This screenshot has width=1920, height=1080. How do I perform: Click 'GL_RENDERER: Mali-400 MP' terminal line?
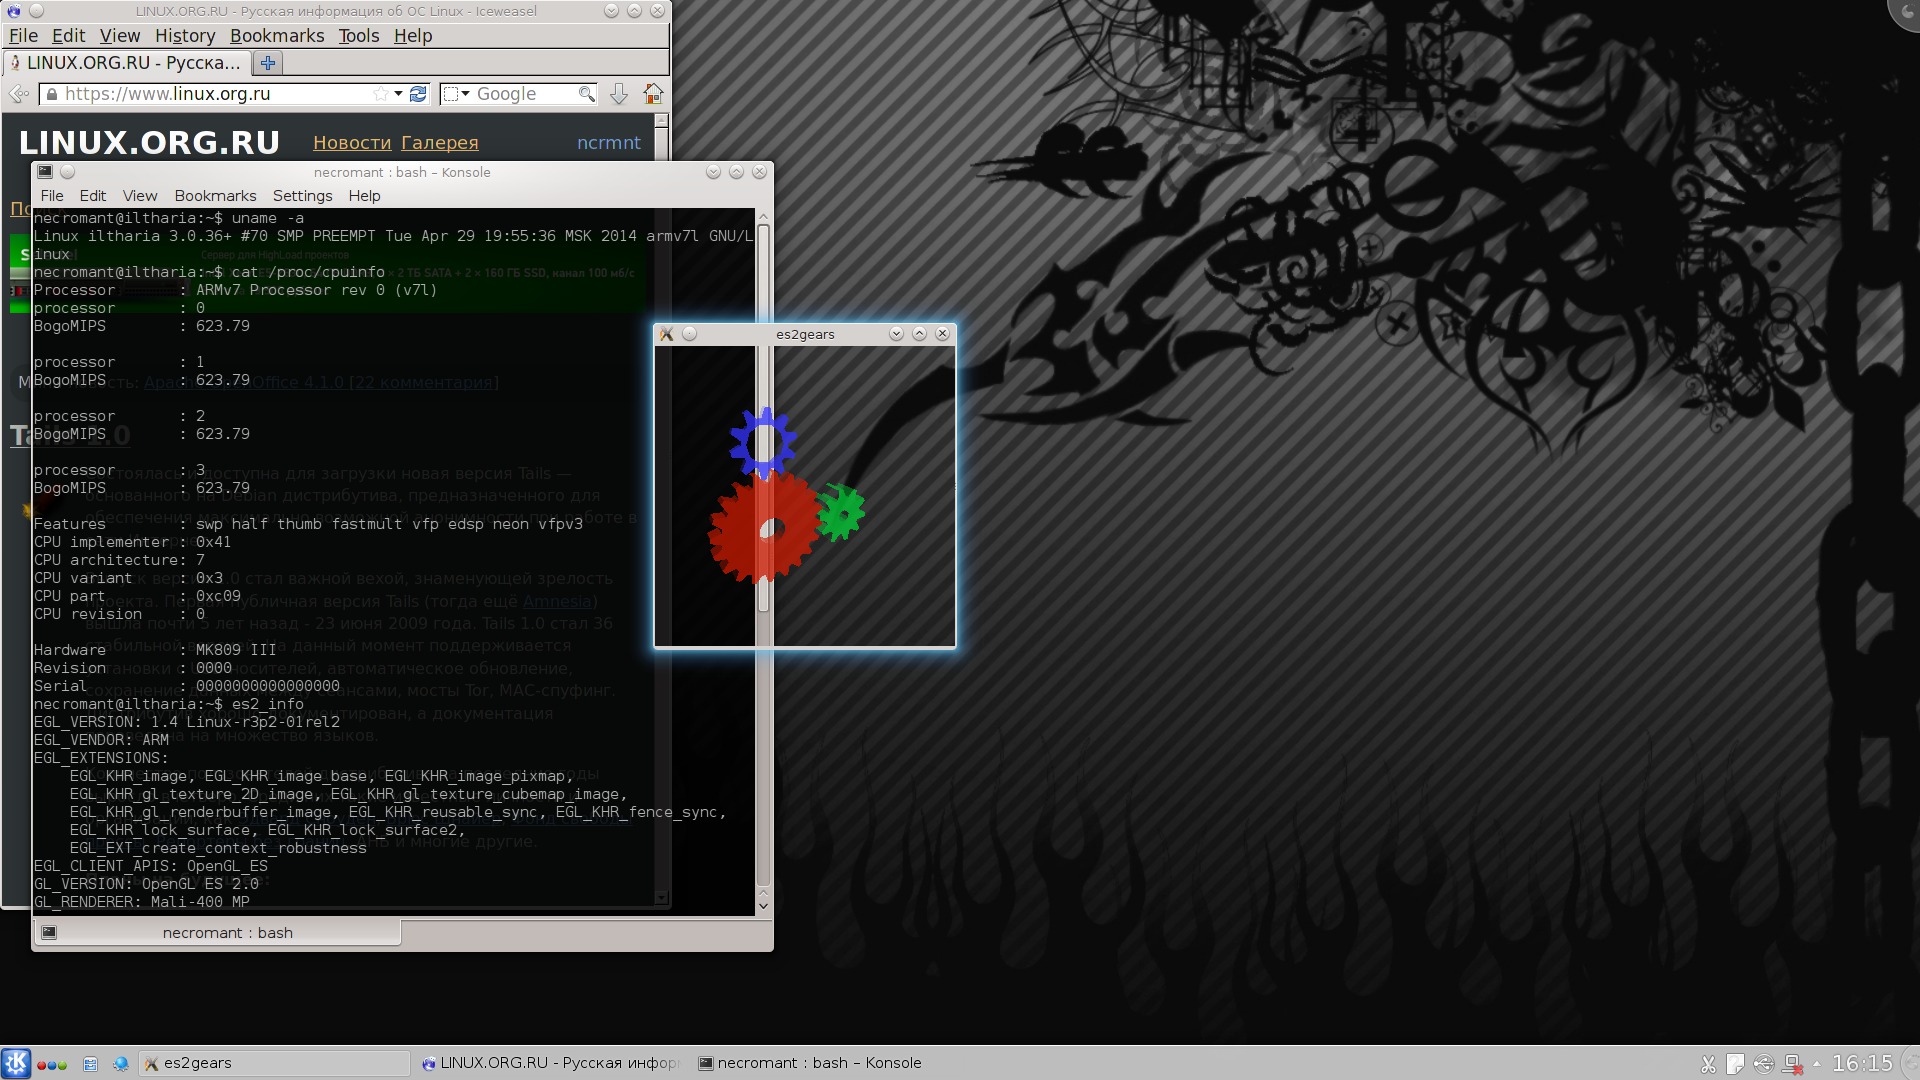142,902
